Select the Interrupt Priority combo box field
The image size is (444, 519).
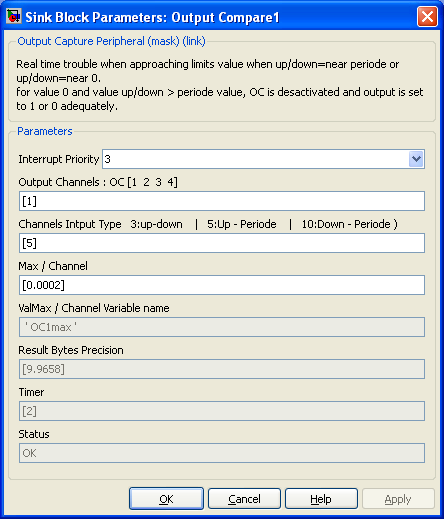point(263,159)
